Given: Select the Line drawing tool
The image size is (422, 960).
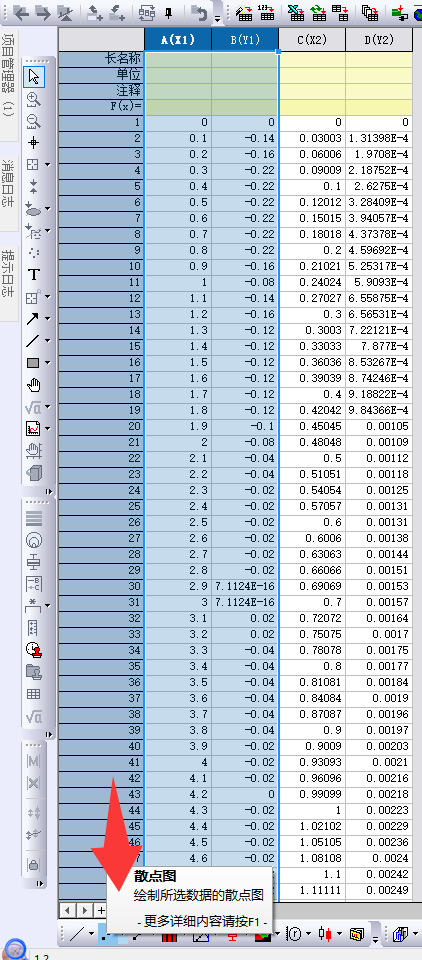Looking at the screenshot, I should pos(33,340).
